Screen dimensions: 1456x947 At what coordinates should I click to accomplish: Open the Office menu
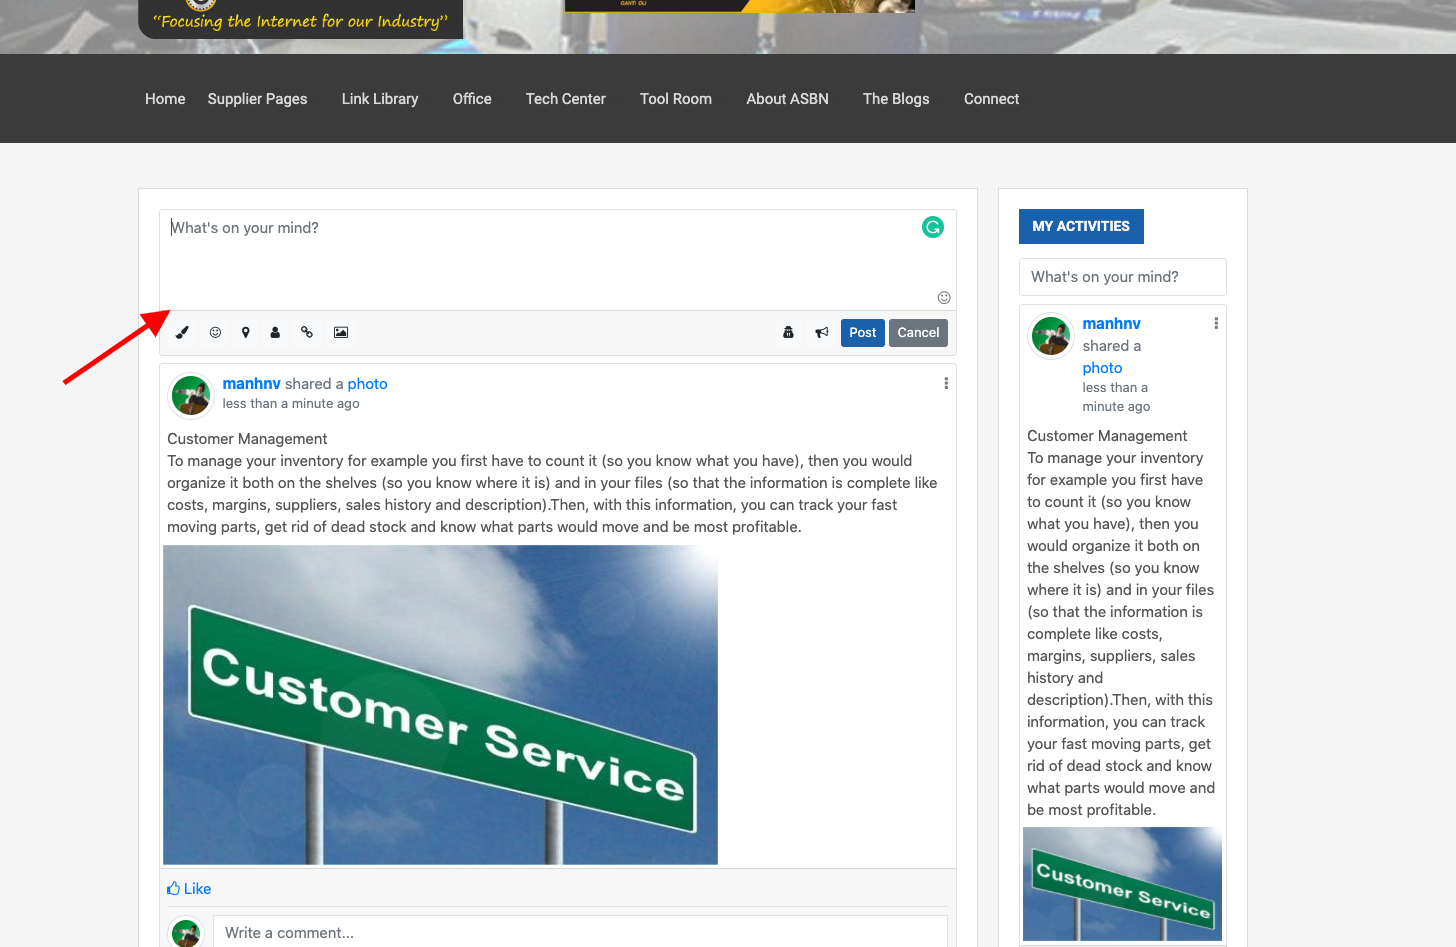tap(472, 99)
